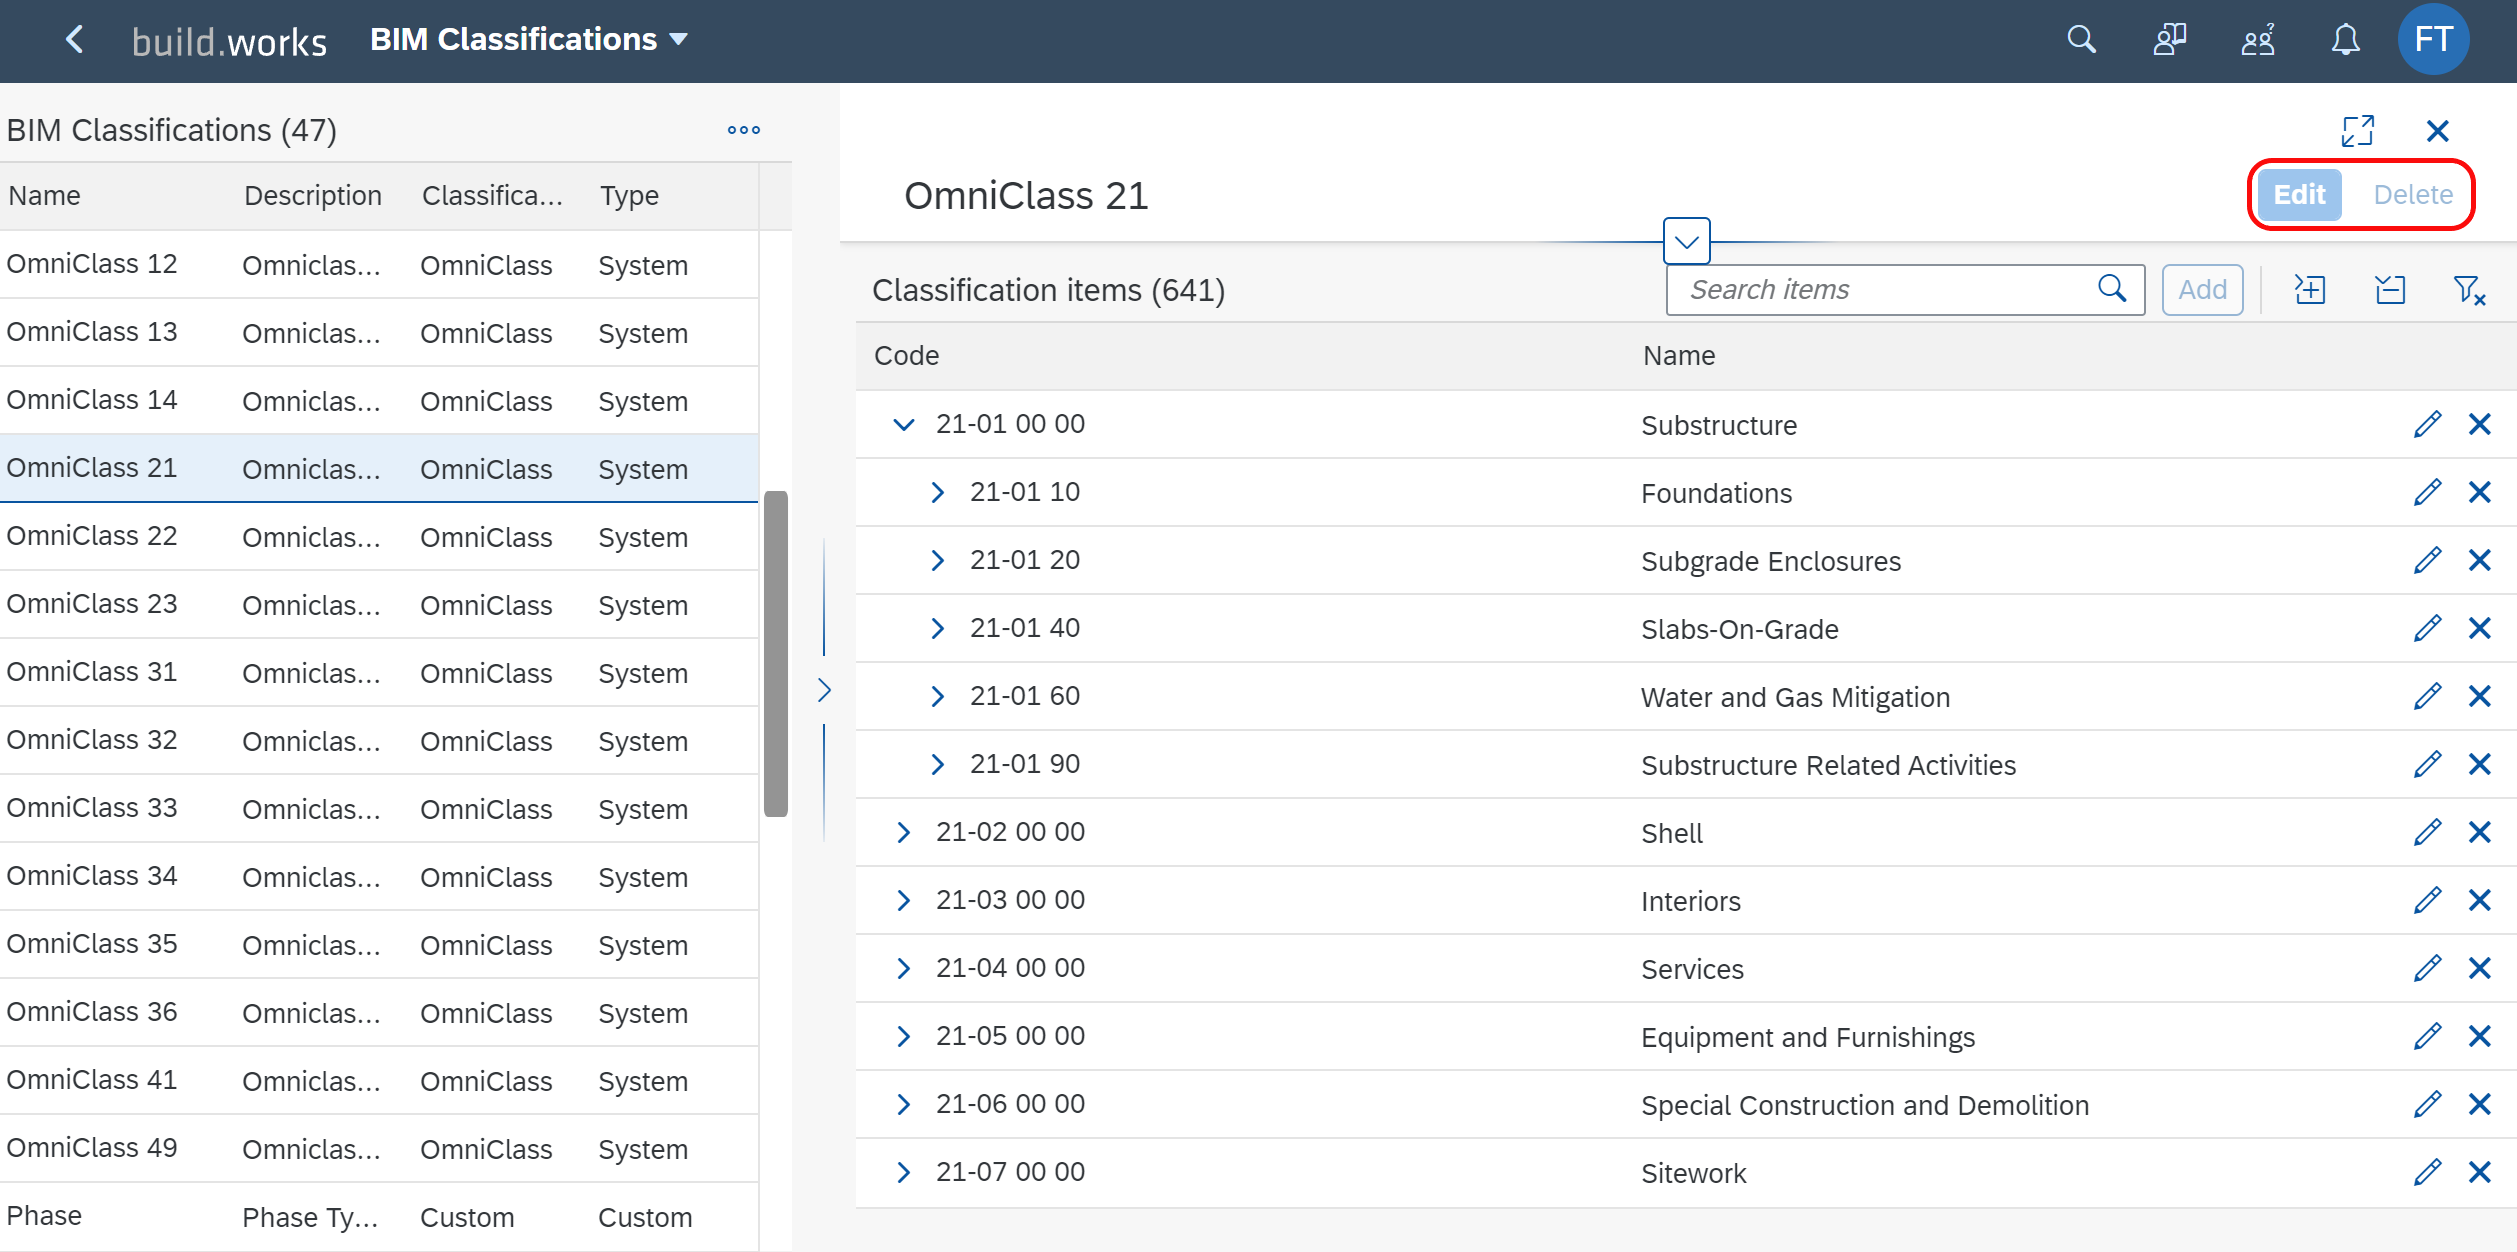Click the search magnifier in items field
Viewport: 2517px width, 1252px height.
coord(2111,289)
